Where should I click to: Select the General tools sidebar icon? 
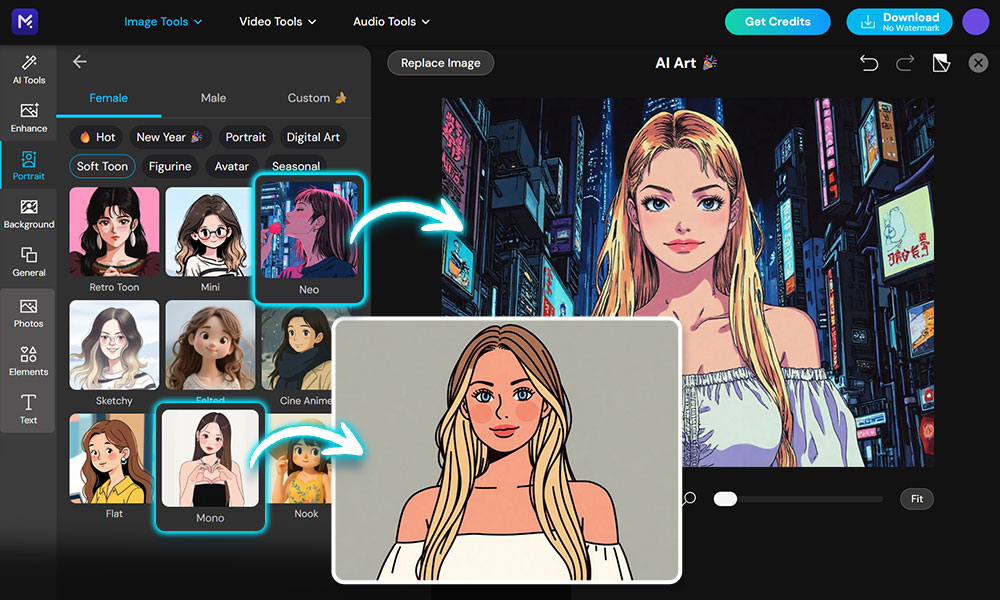coord(28,262)
